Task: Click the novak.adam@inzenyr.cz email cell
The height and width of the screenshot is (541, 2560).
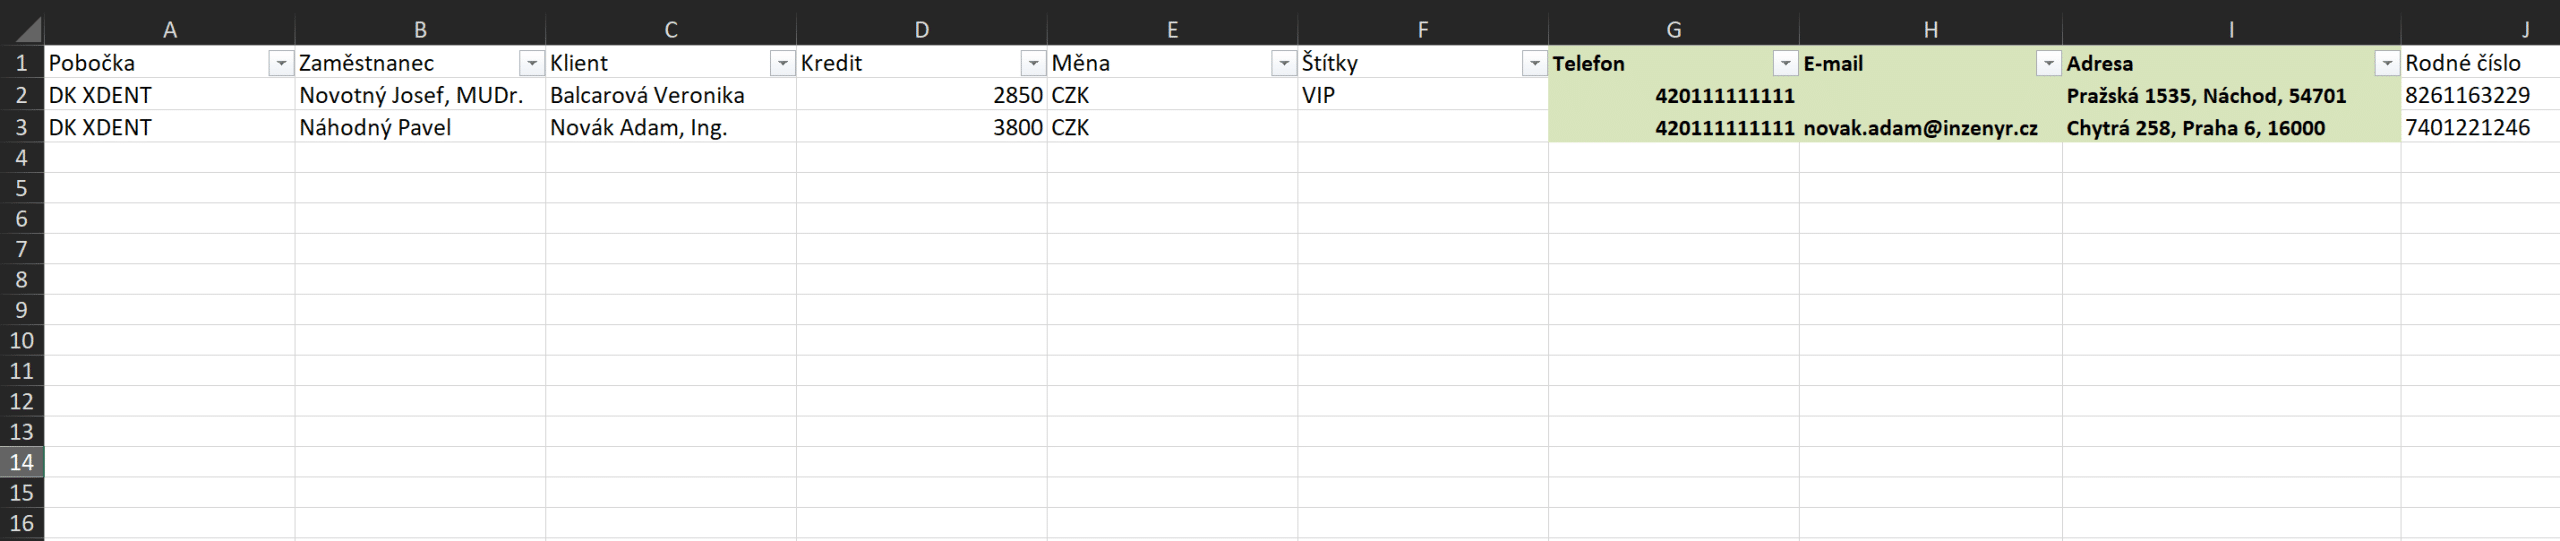Action: pyautogui.click(x=1920, y=128)
